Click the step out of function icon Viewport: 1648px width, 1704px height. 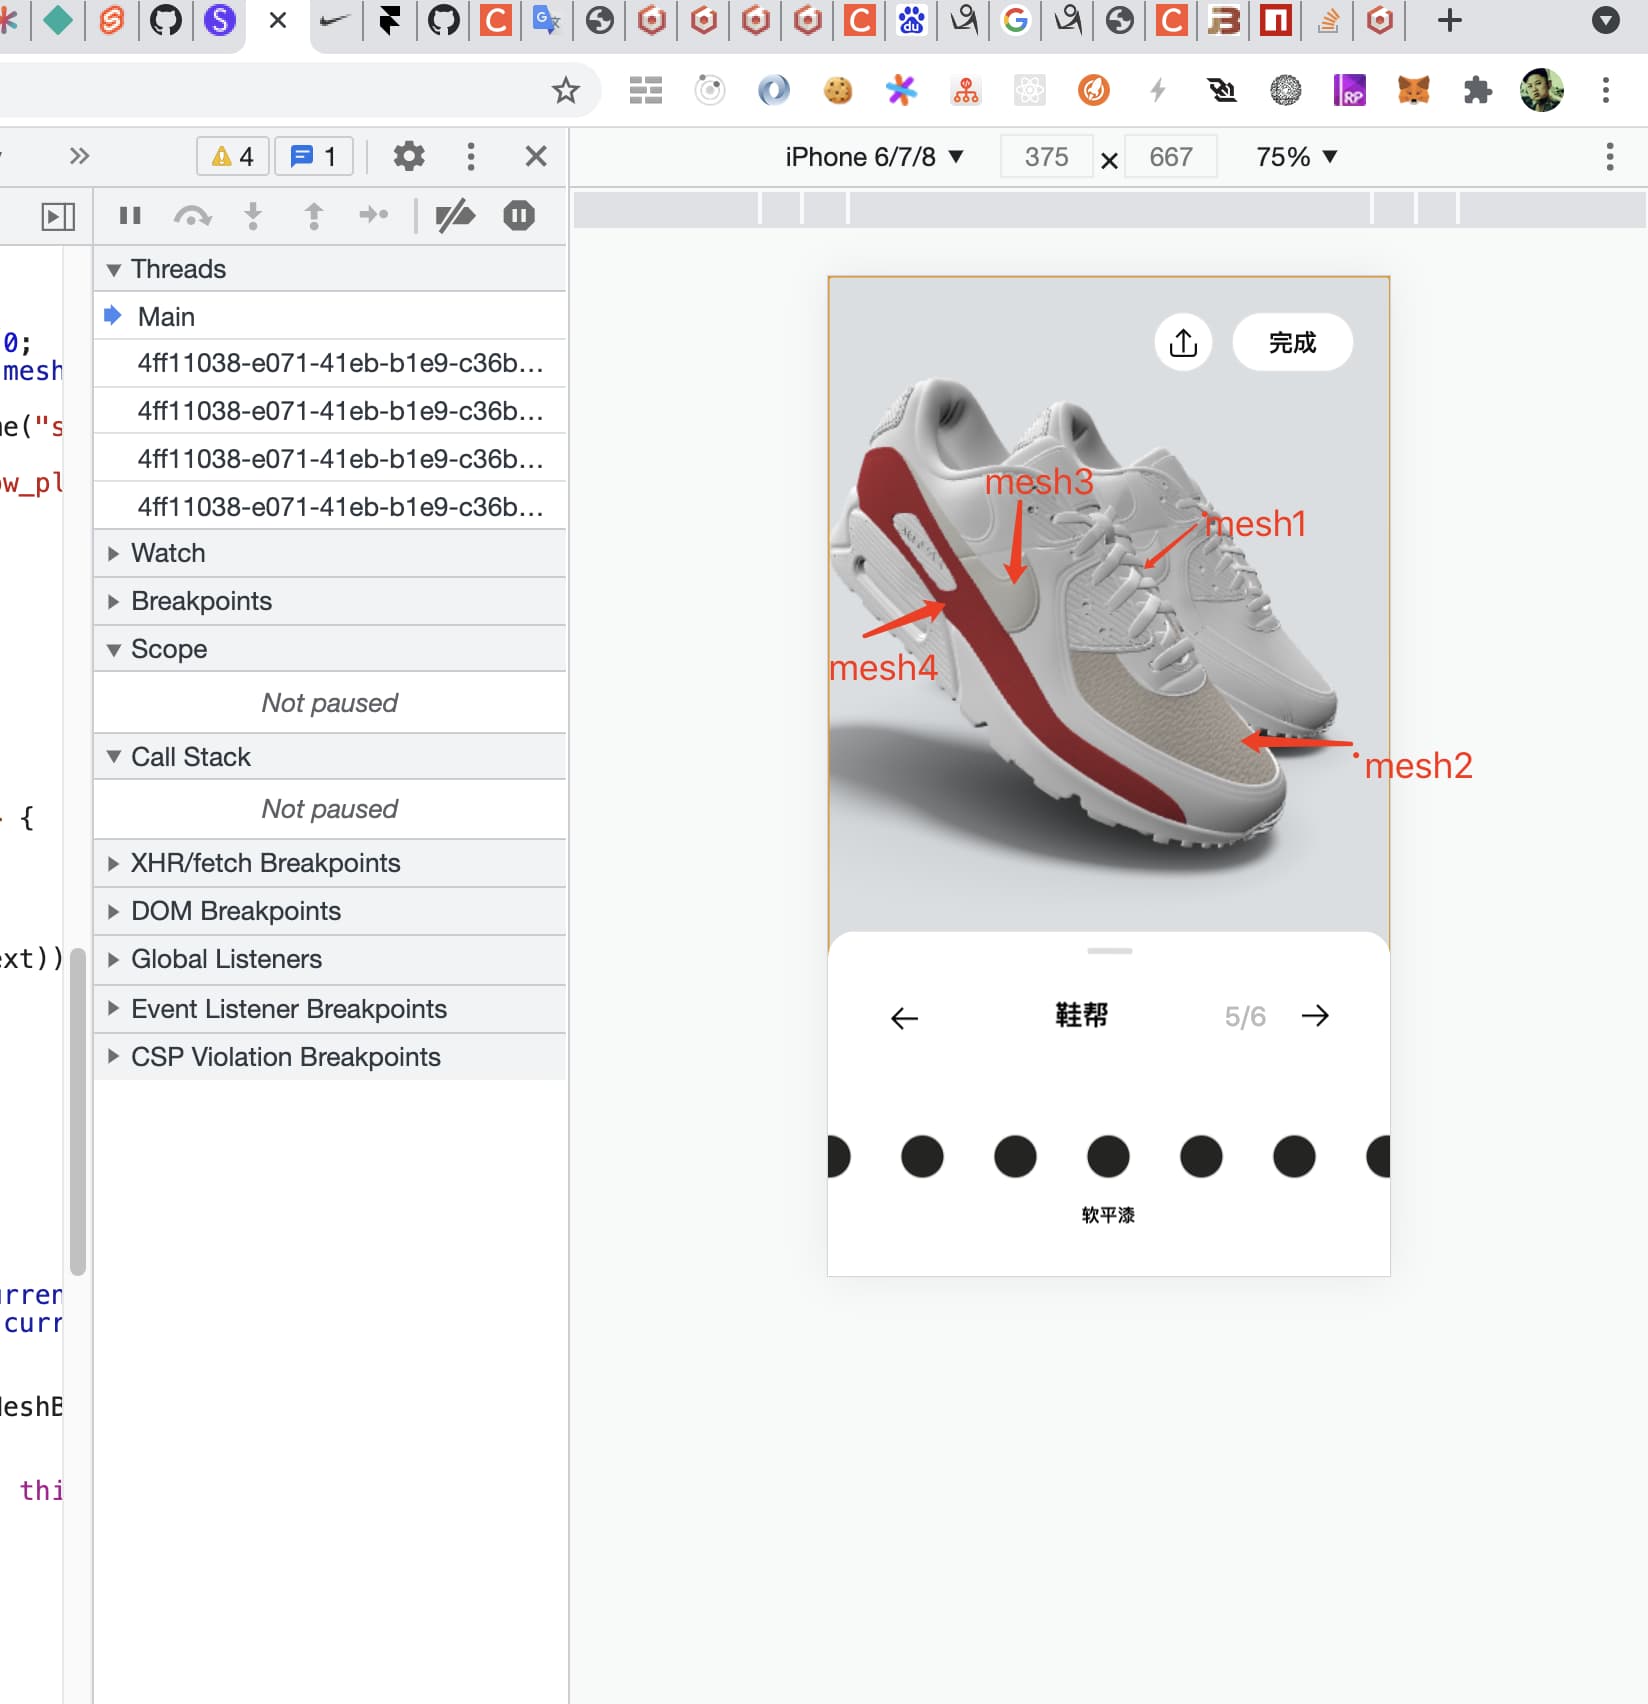[314, 216]
